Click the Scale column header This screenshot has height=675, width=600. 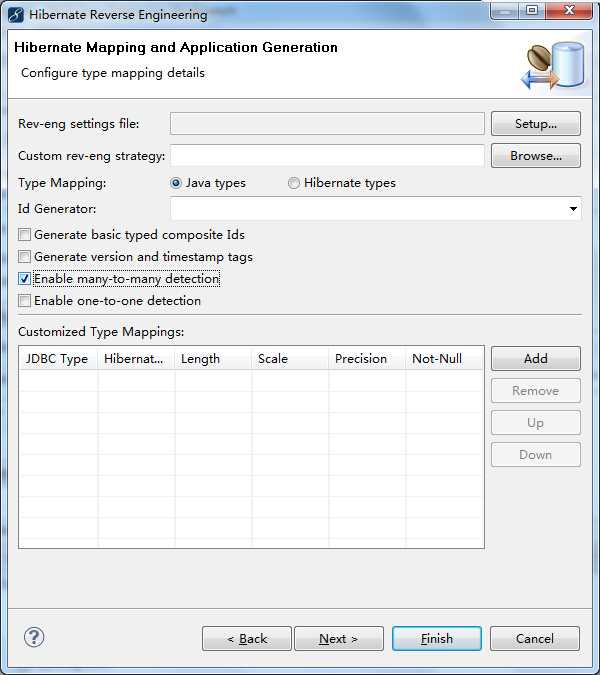coord(291,359)
